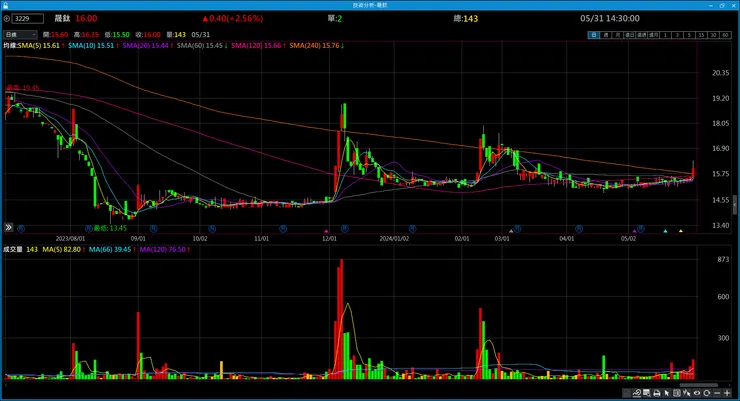
Task: Click the cyan triangle marker on time axis
Action: coord(665,231)
